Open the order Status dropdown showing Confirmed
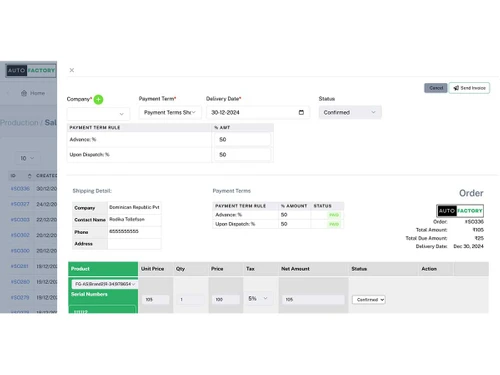The width and height of the screenshot is (500, 375). (x=350, y=112)
